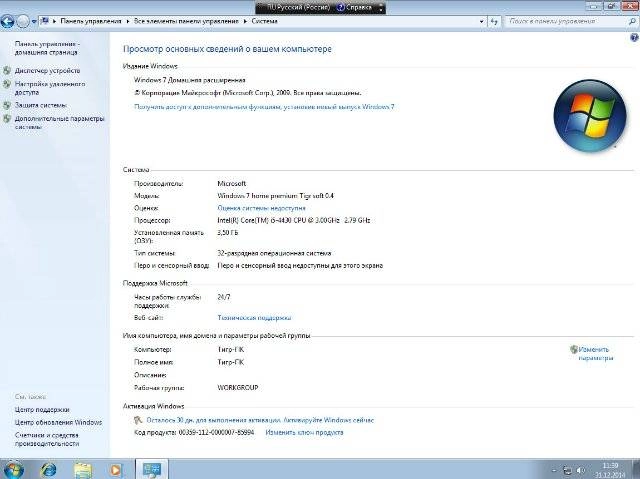Click 'Windows 7 Домашняя расширенная' edition text

point(189,80)
